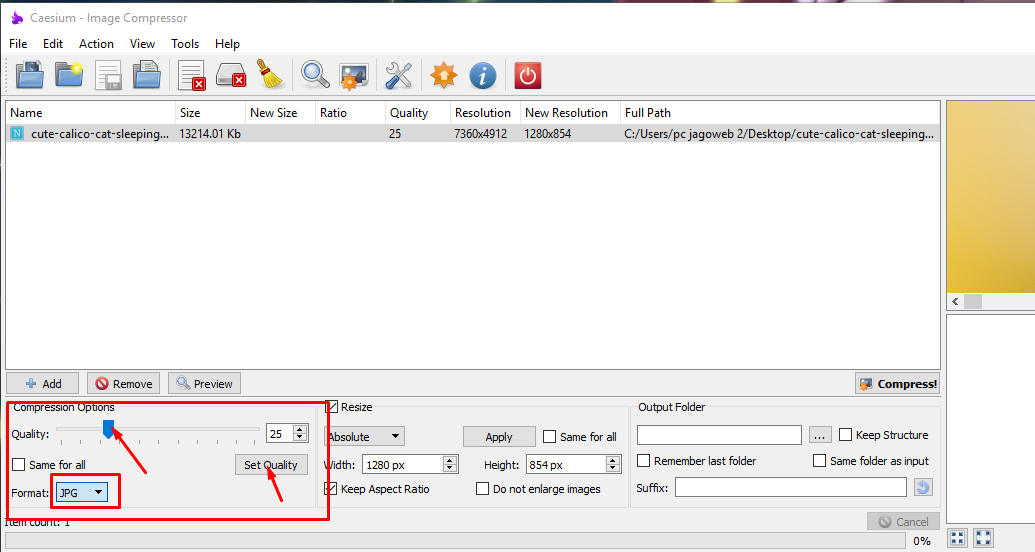Viewport: 1035px width, 552px height.
Task: Click the blue About info icon
Action: (483, 75)
